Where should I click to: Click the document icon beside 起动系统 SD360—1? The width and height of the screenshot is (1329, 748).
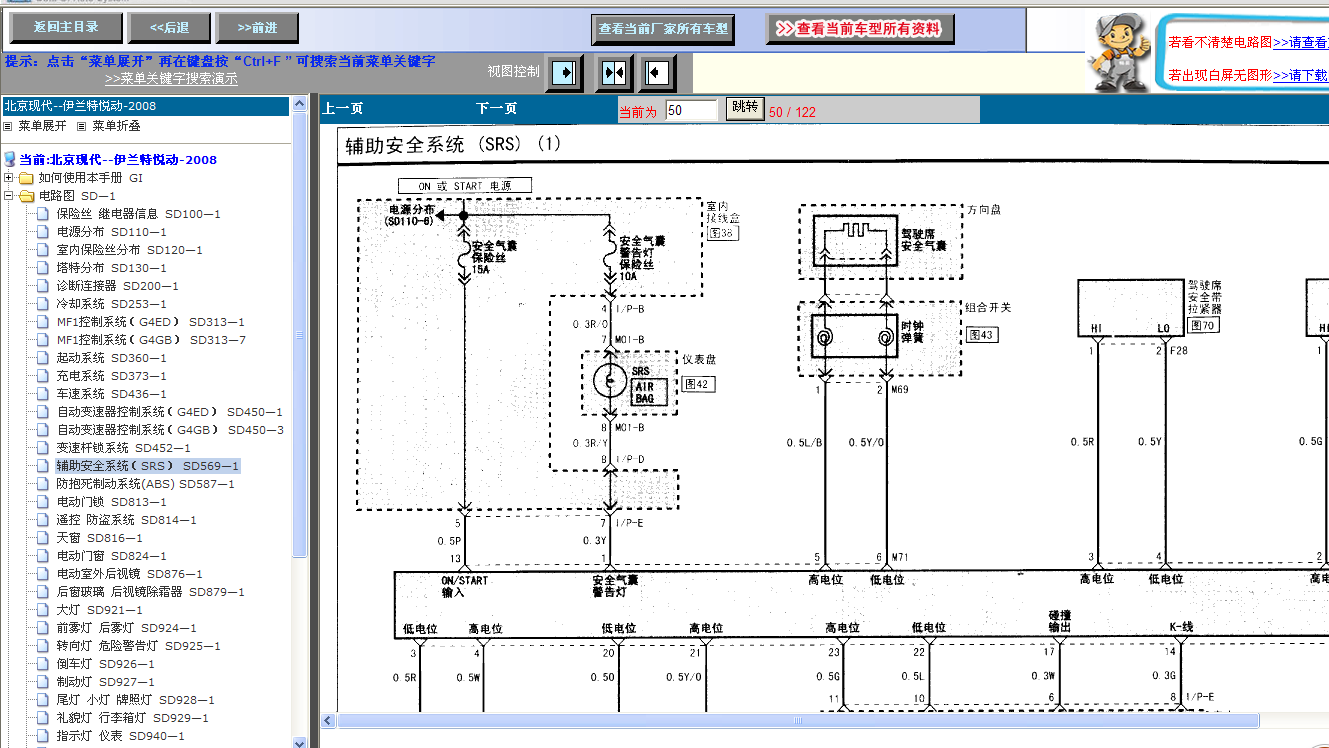[42, 358]
